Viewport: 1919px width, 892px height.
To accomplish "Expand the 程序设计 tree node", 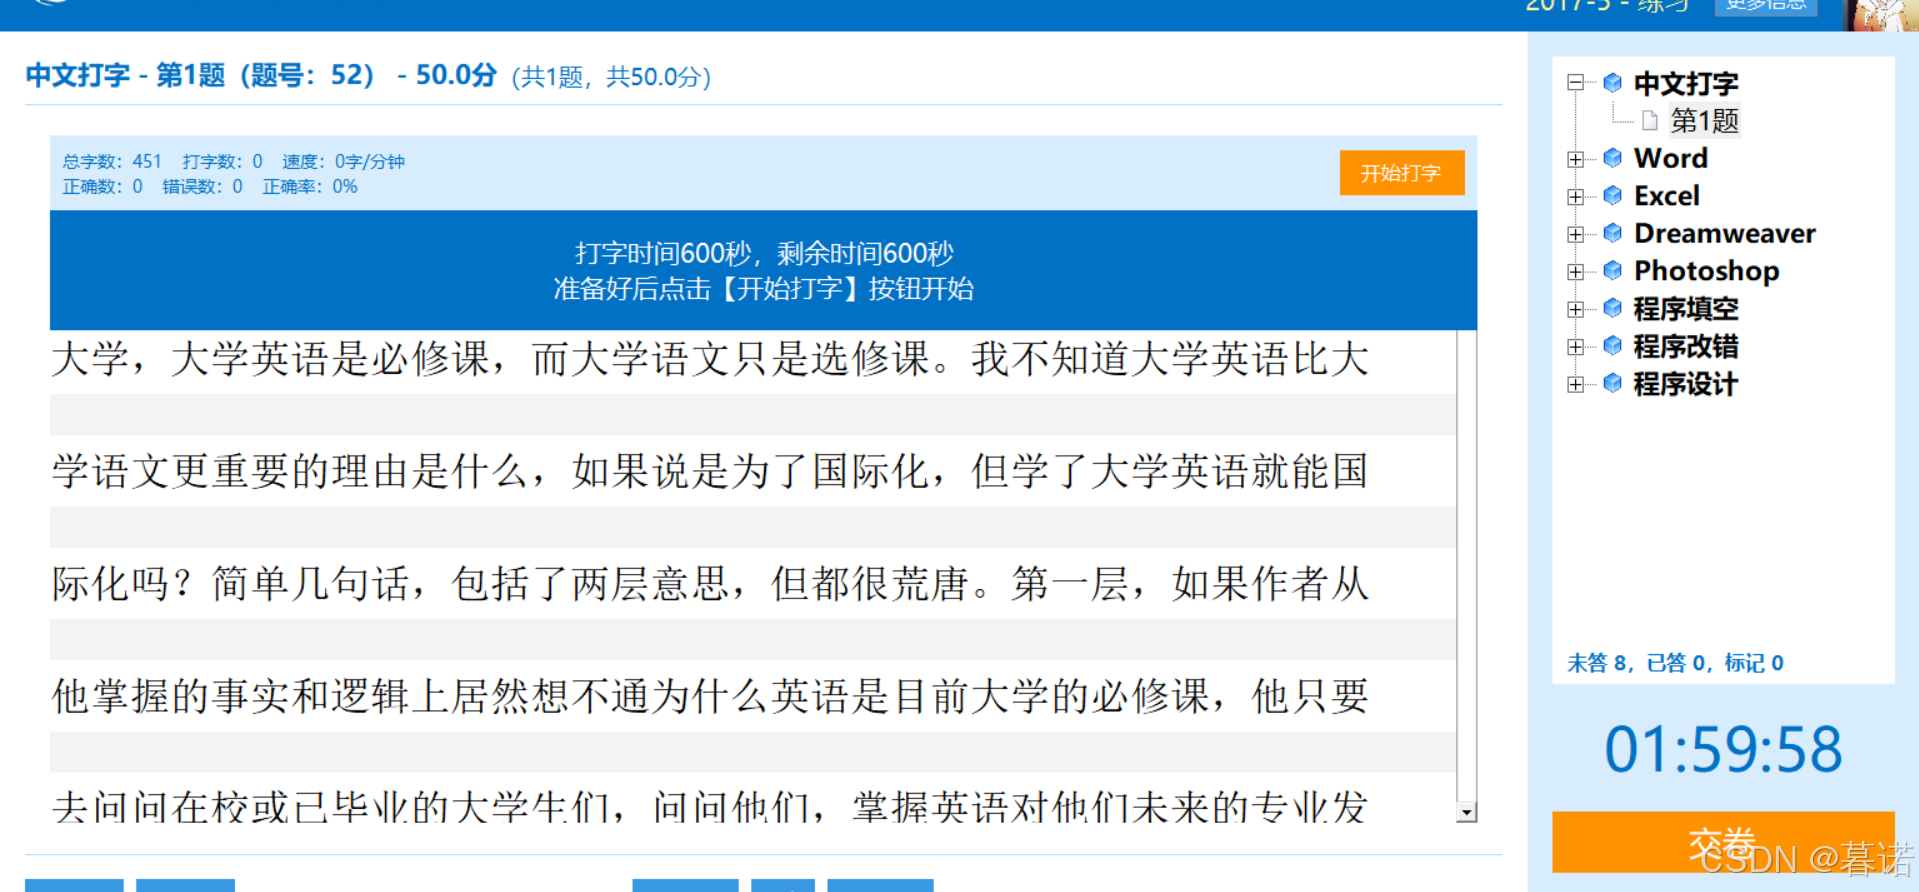I will [x=1576, y=384].
